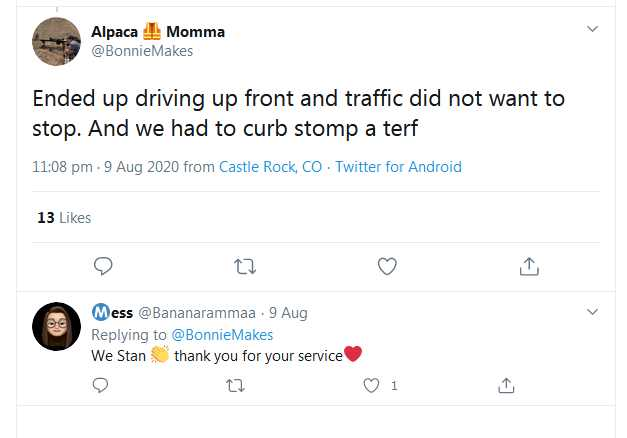Open options chevron on main tweet
The height and width of the screenshot is (438, 627).
(x=592, y=29)
